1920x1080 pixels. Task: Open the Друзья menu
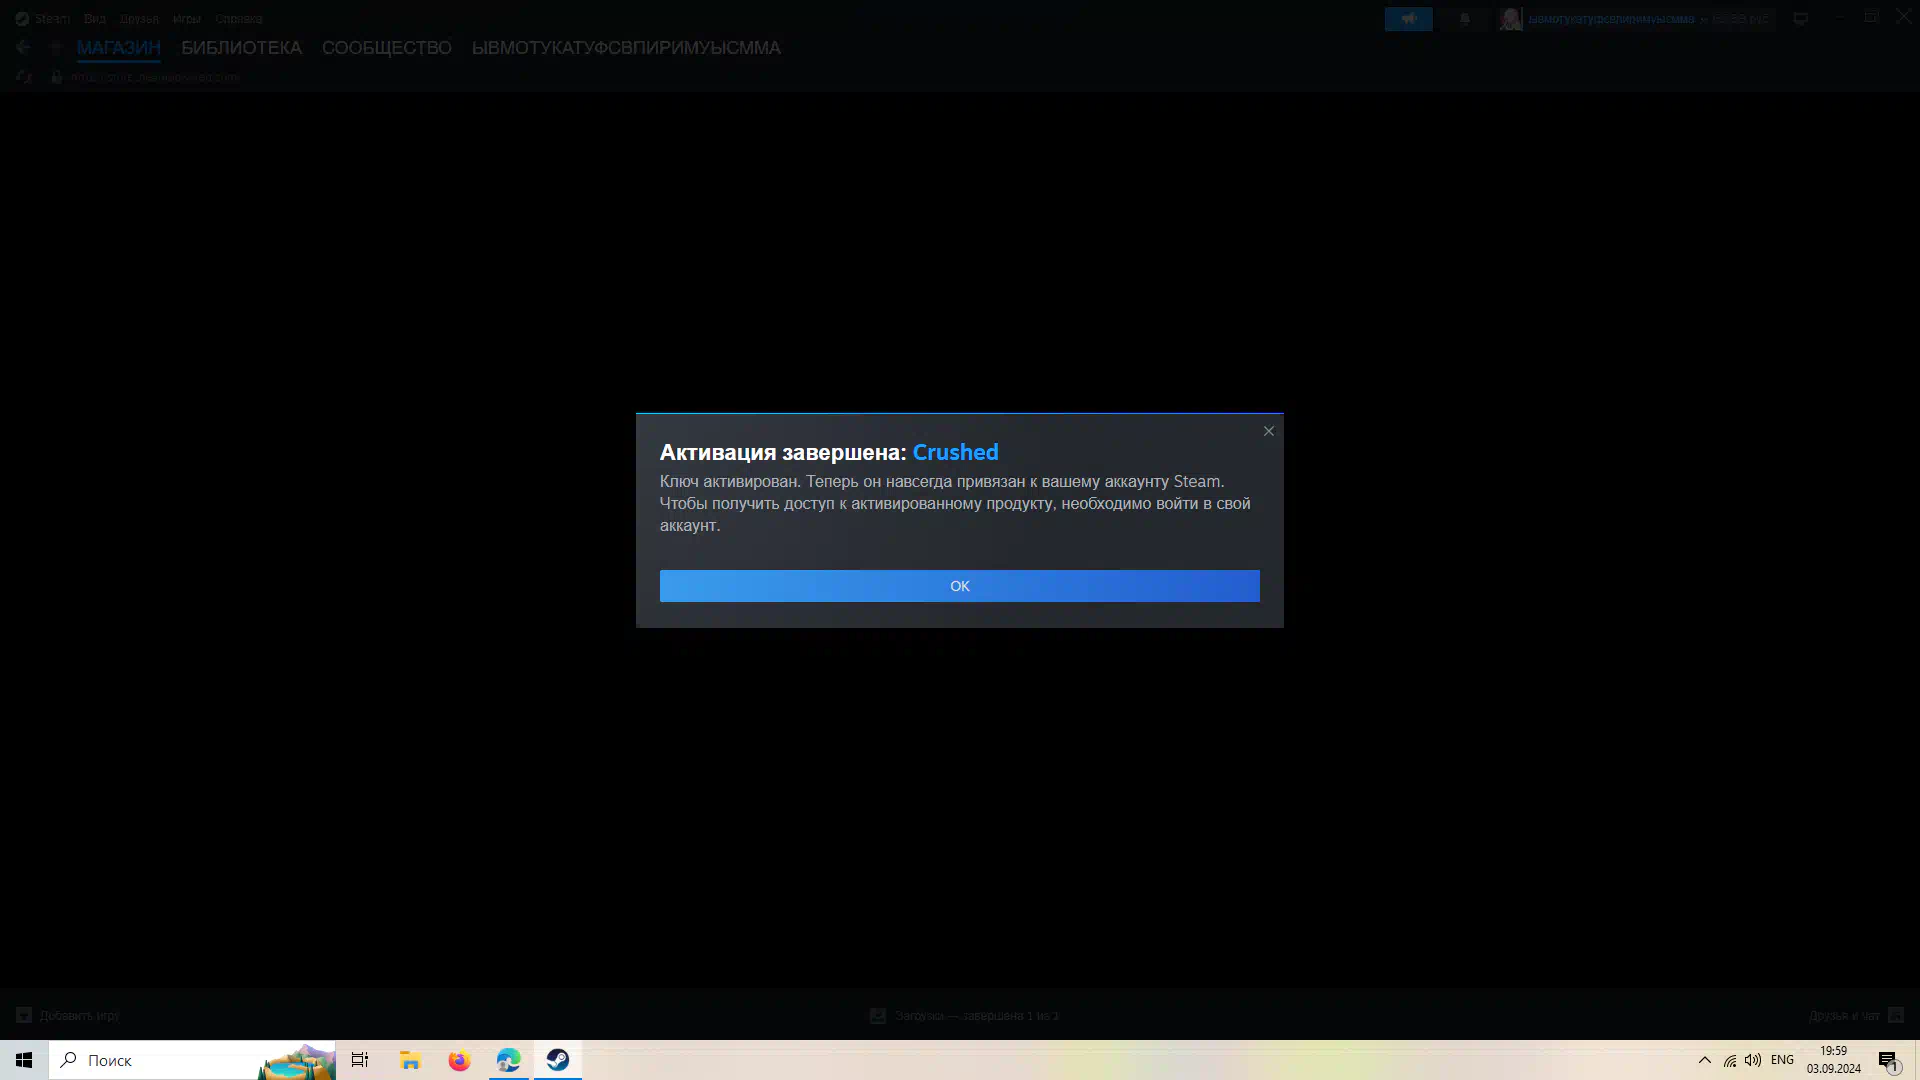tap(139, 19)
